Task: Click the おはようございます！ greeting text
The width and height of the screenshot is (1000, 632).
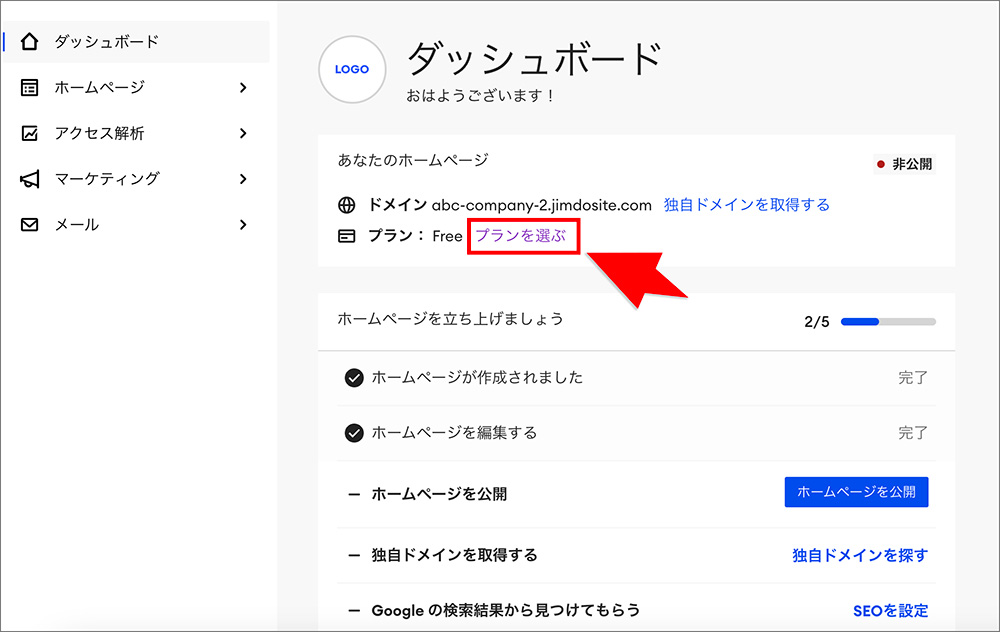Action: pos(482,96)
